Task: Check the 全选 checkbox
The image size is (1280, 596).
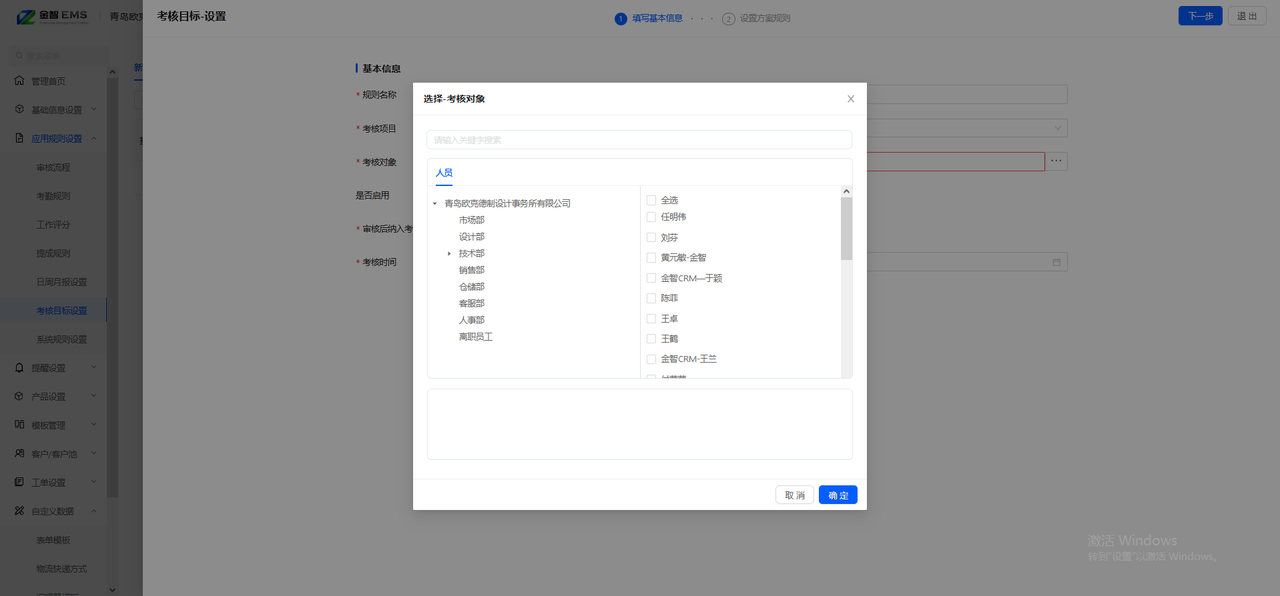Action: click(x=651, y=200)
